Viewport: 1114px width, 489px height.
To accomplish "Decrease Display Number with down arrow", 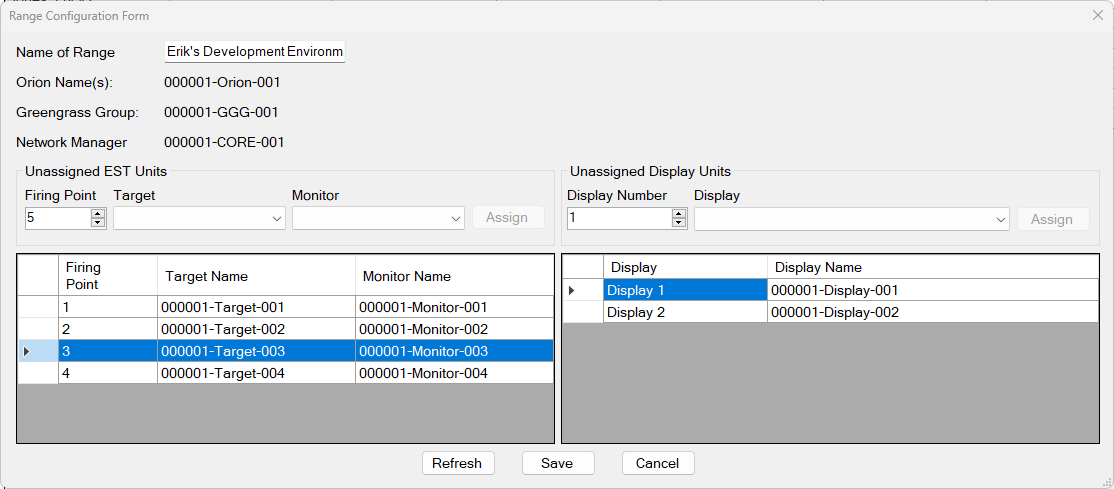I will coord(679,223).
